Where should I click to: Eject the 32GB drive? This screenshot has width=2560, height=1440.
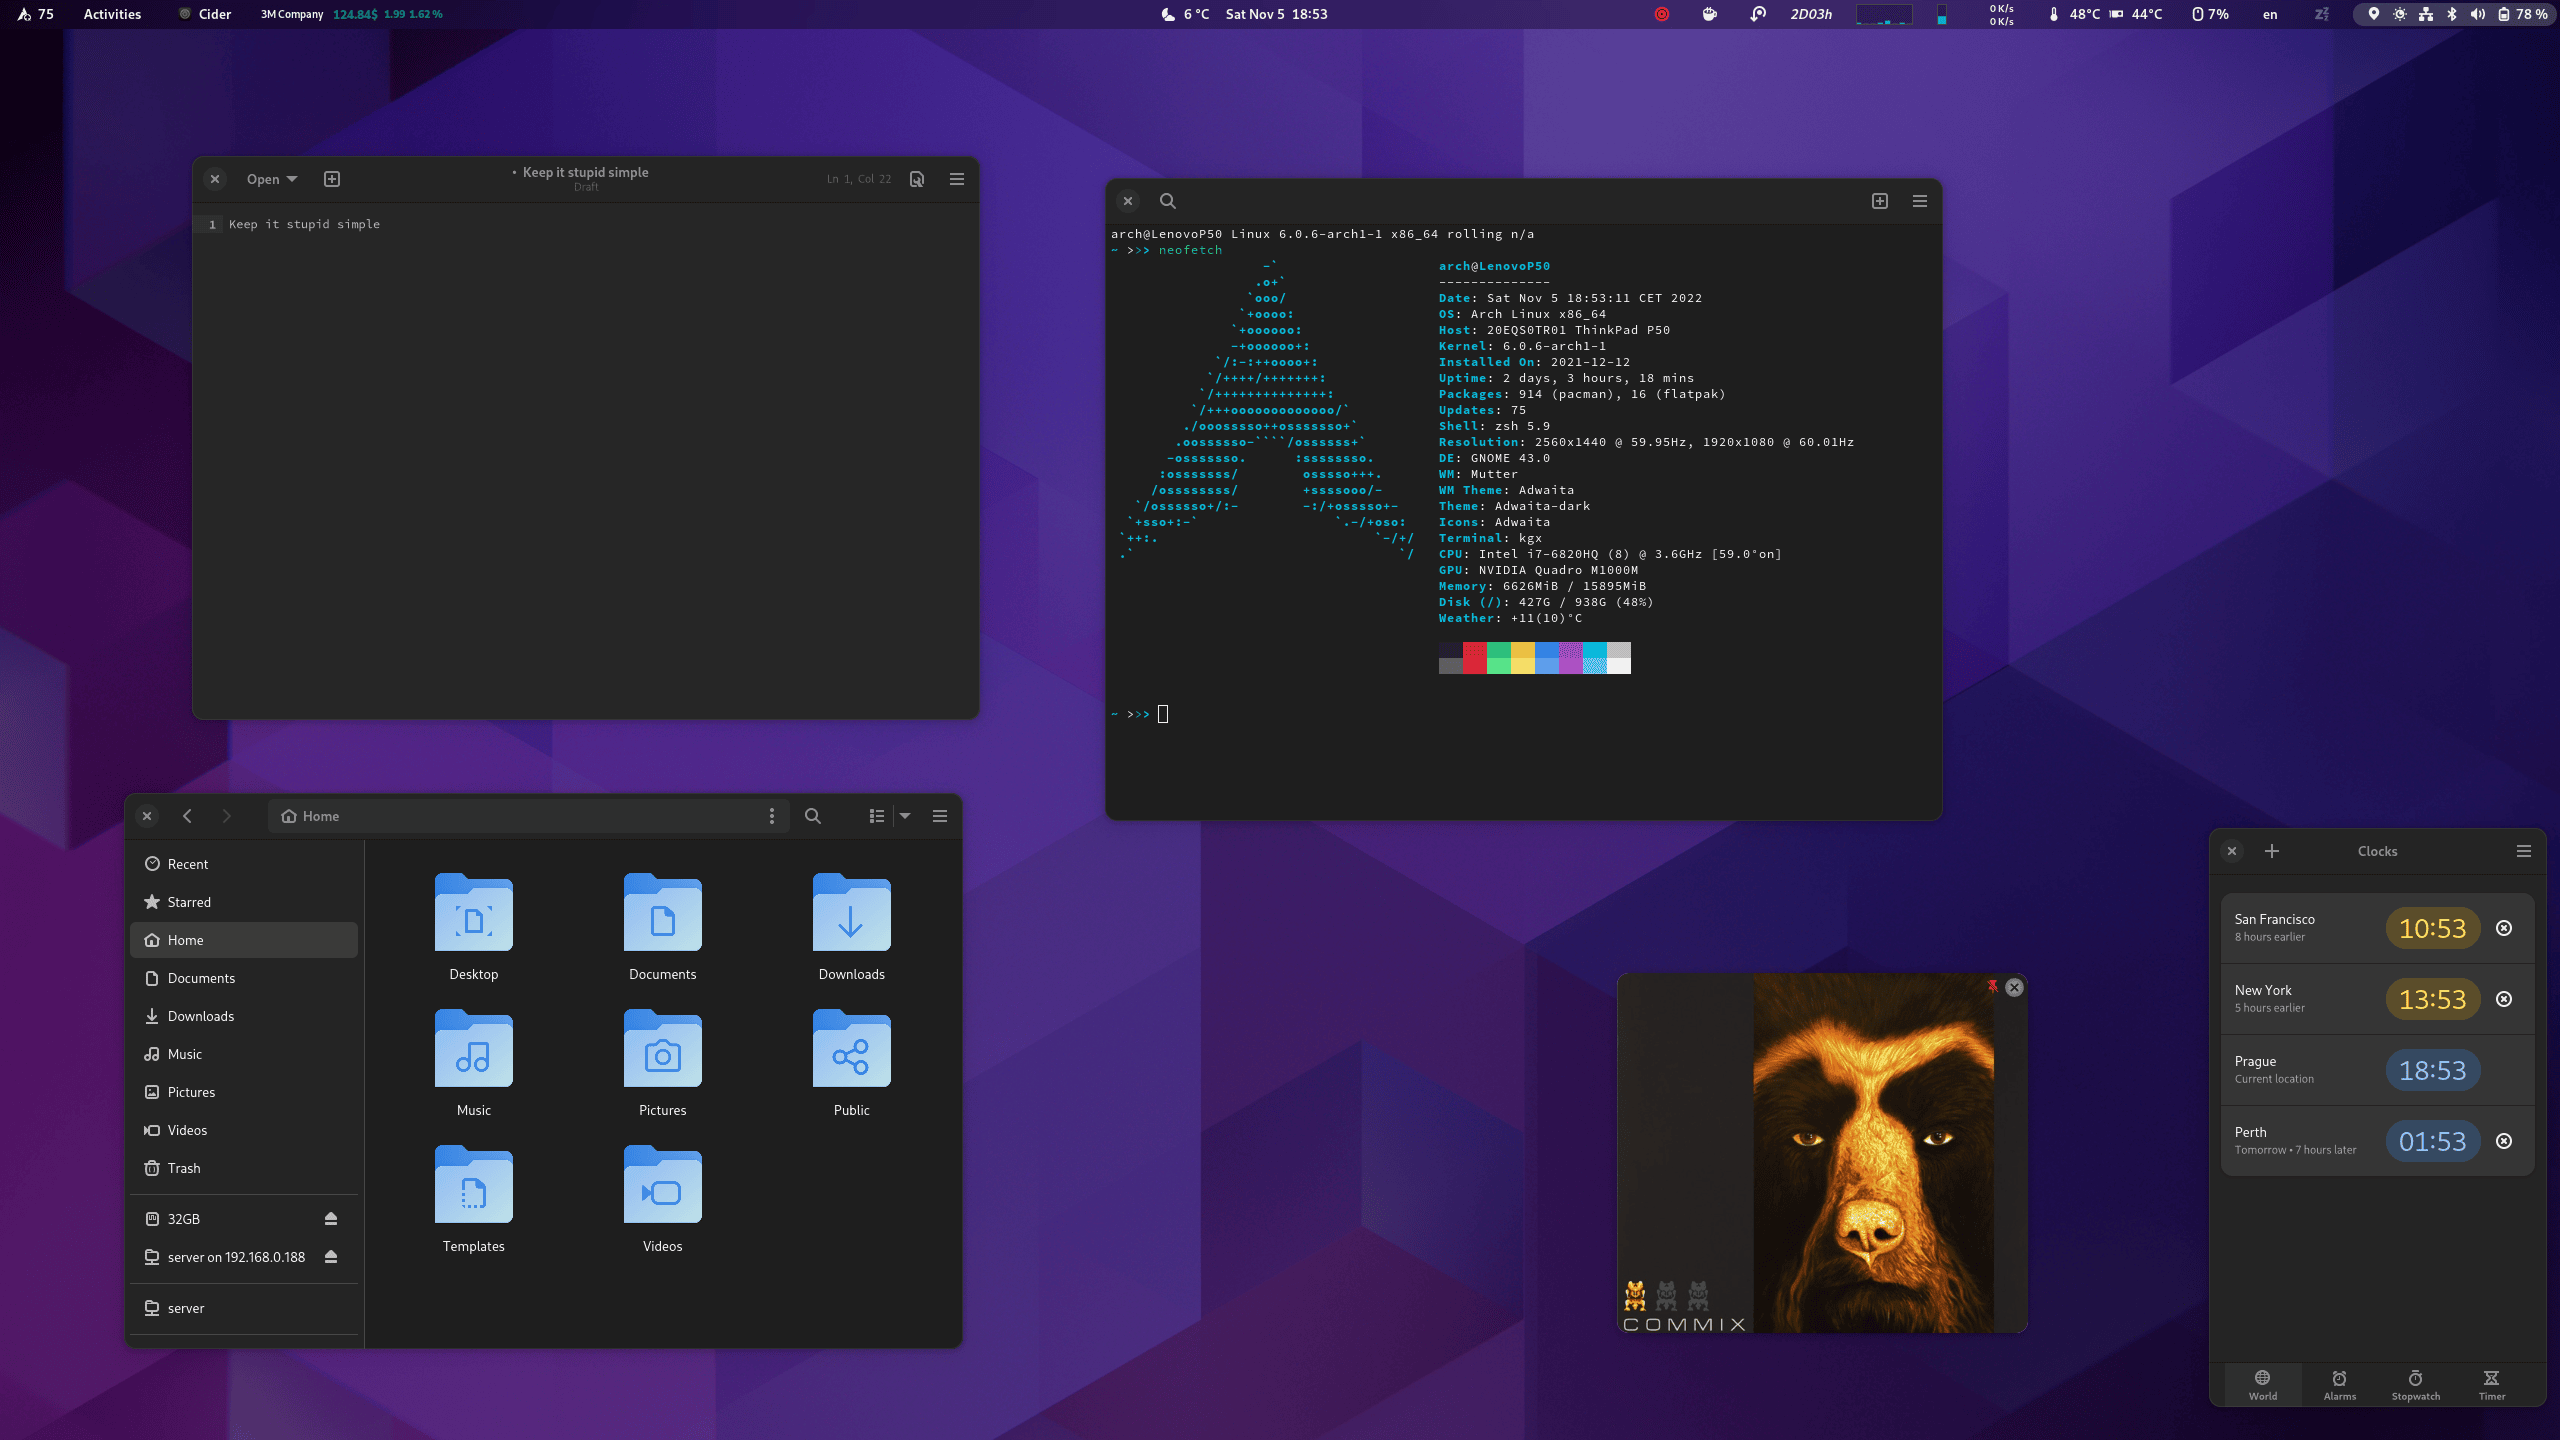pyautogui.click(x=331, y=1219)
